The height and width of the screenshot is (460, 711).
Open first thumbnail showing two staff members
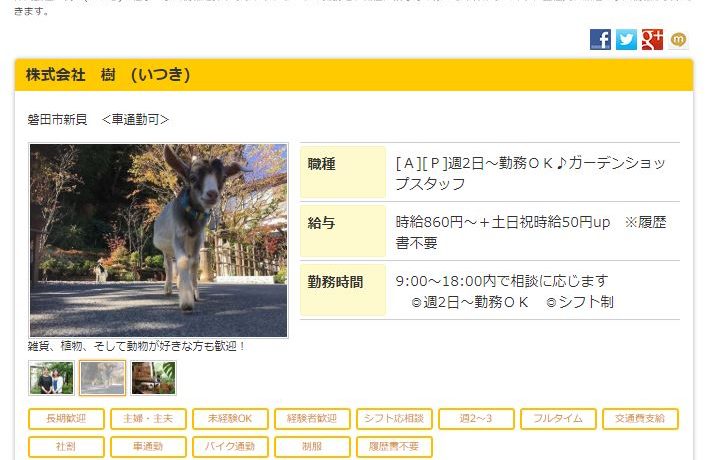51,378
